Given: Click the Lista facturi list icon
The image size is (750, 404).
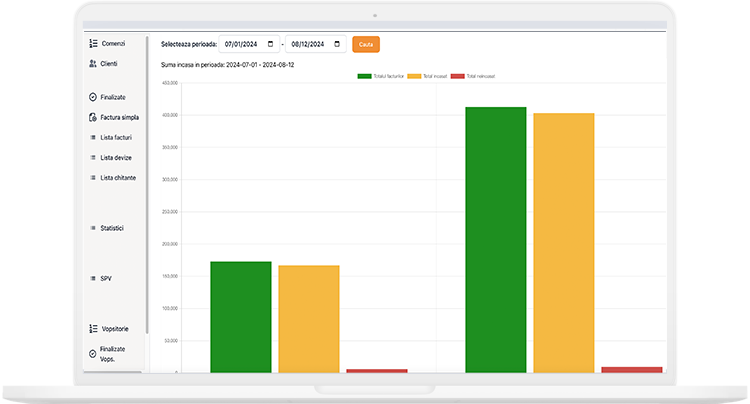Looking at the screenshot, I should [93, 137].
